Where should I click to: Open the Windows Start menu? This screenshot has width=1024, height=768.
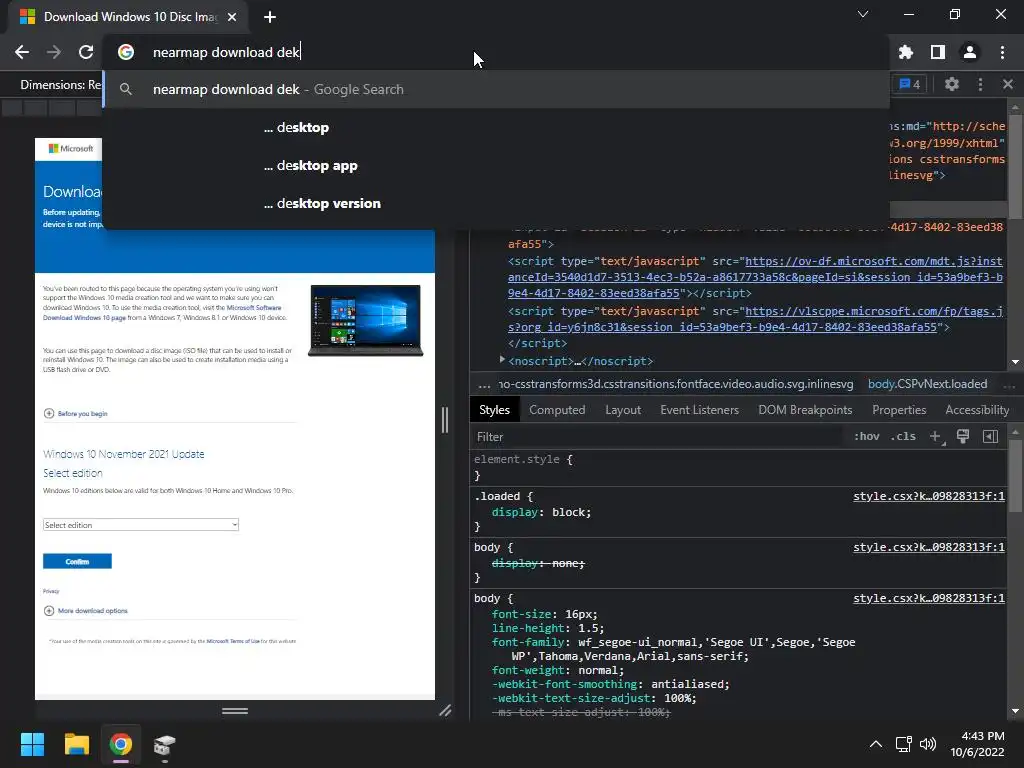point(32,744)
